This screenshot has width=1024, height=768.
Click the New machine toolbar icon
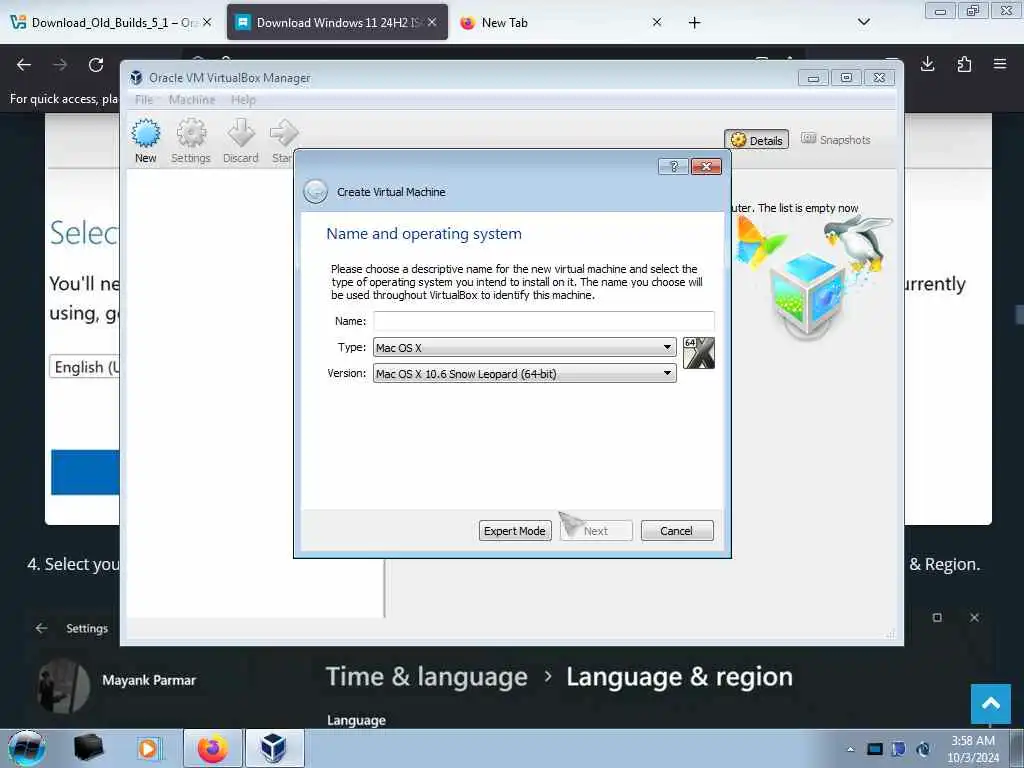click(x=146, y=140)
